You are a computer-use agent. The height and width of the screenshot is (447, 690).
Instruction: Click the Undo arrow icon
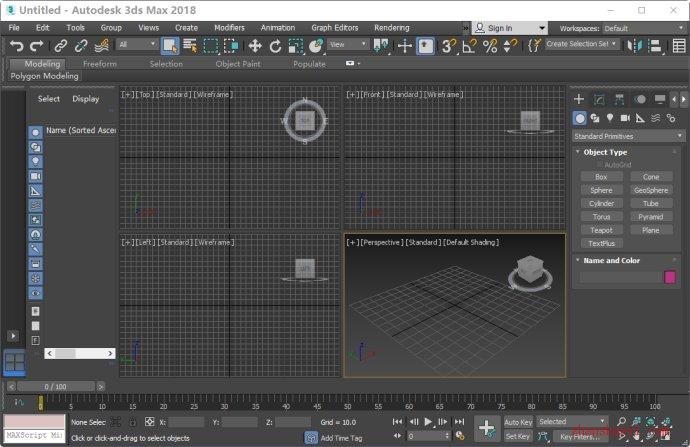click(x=16, y=46)
